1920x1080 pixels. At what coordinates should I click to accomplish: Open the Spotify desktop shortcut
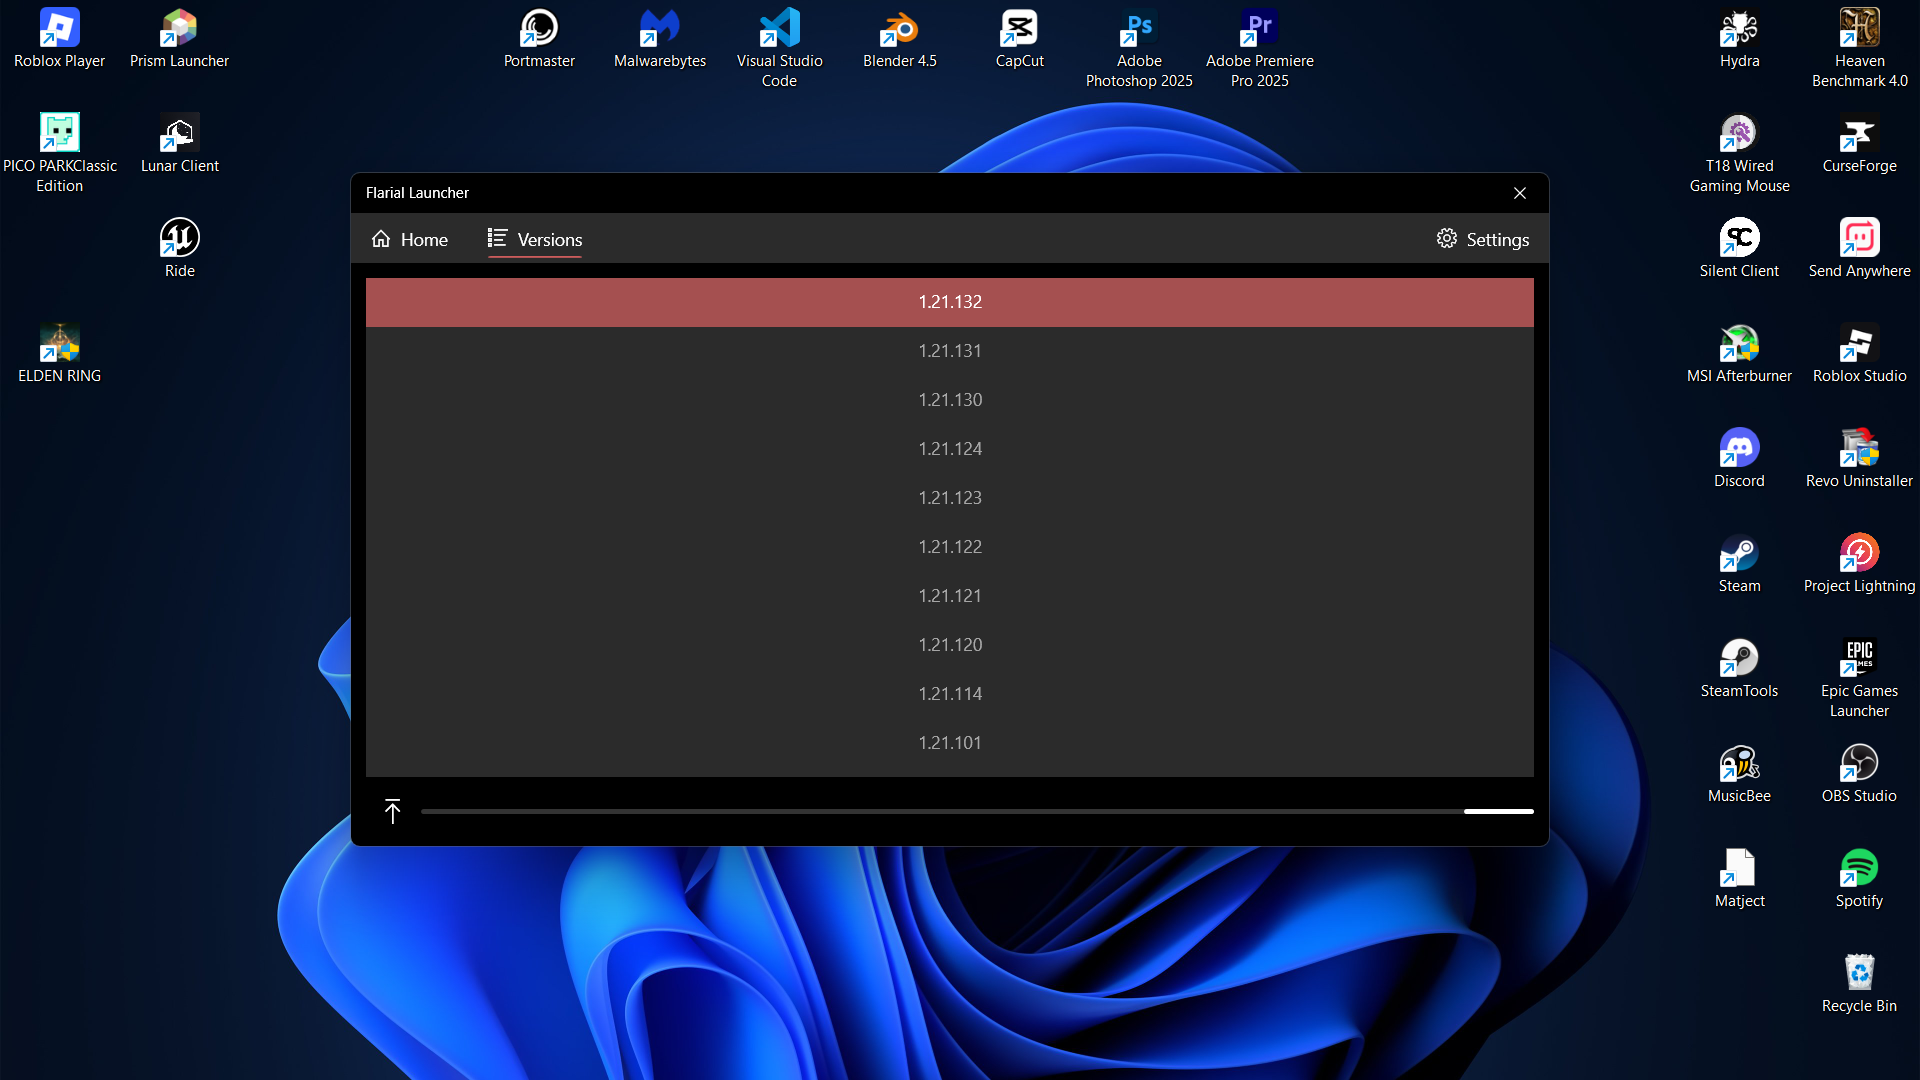coord(1859,869)
